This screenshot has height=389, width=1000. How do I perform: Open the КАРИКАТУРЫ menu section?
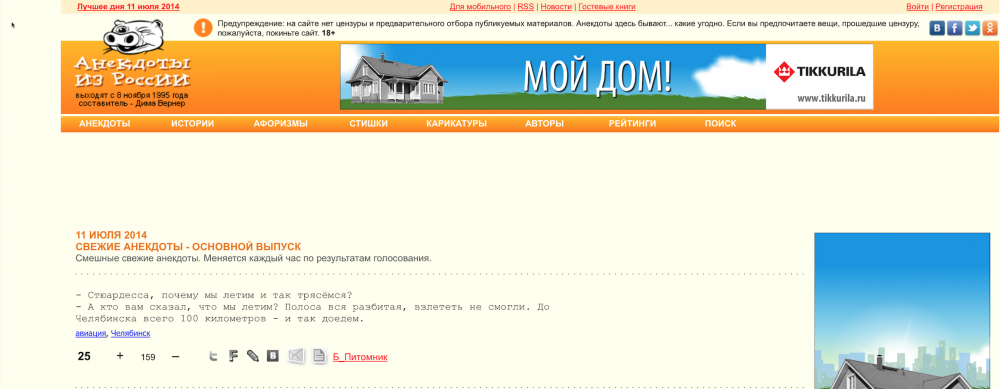click(457, 124)
